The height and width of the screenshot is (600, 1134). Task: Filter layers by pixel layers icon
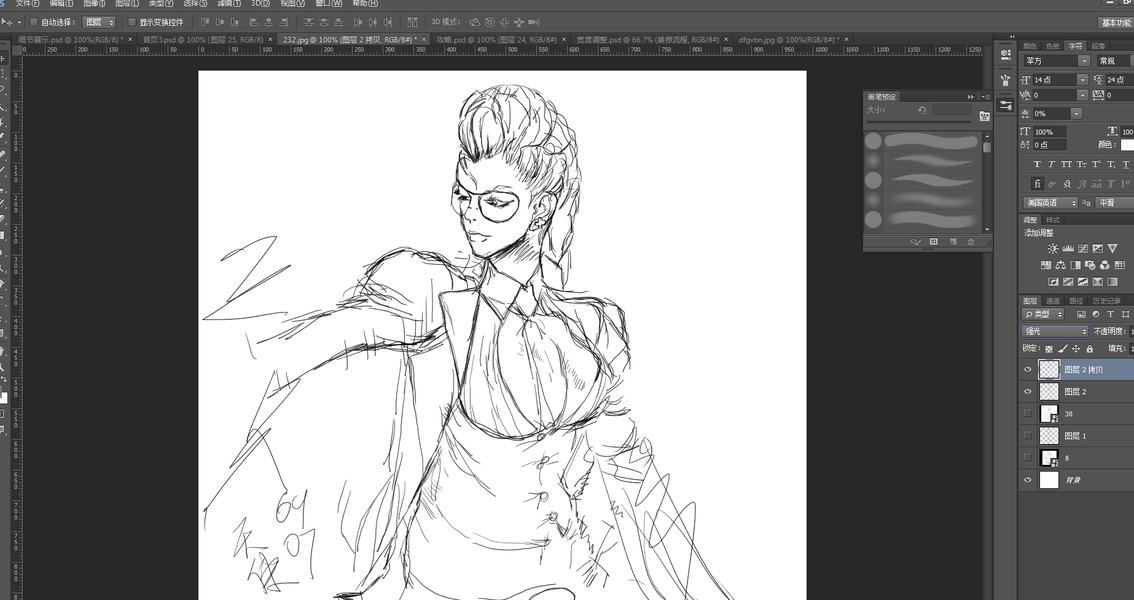click(1081, 314)
